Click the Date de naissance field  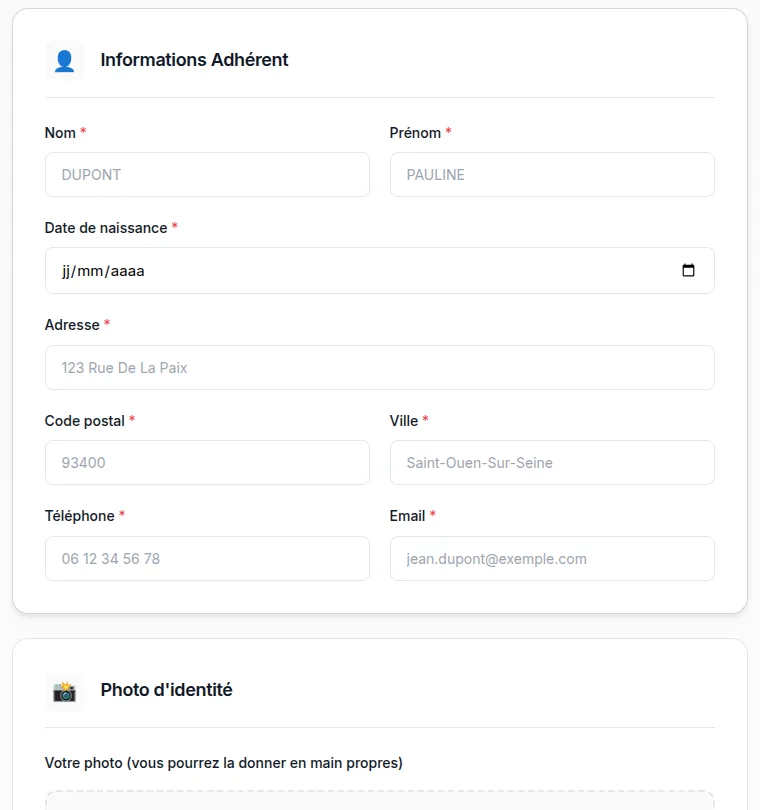(x=380, y=271)
